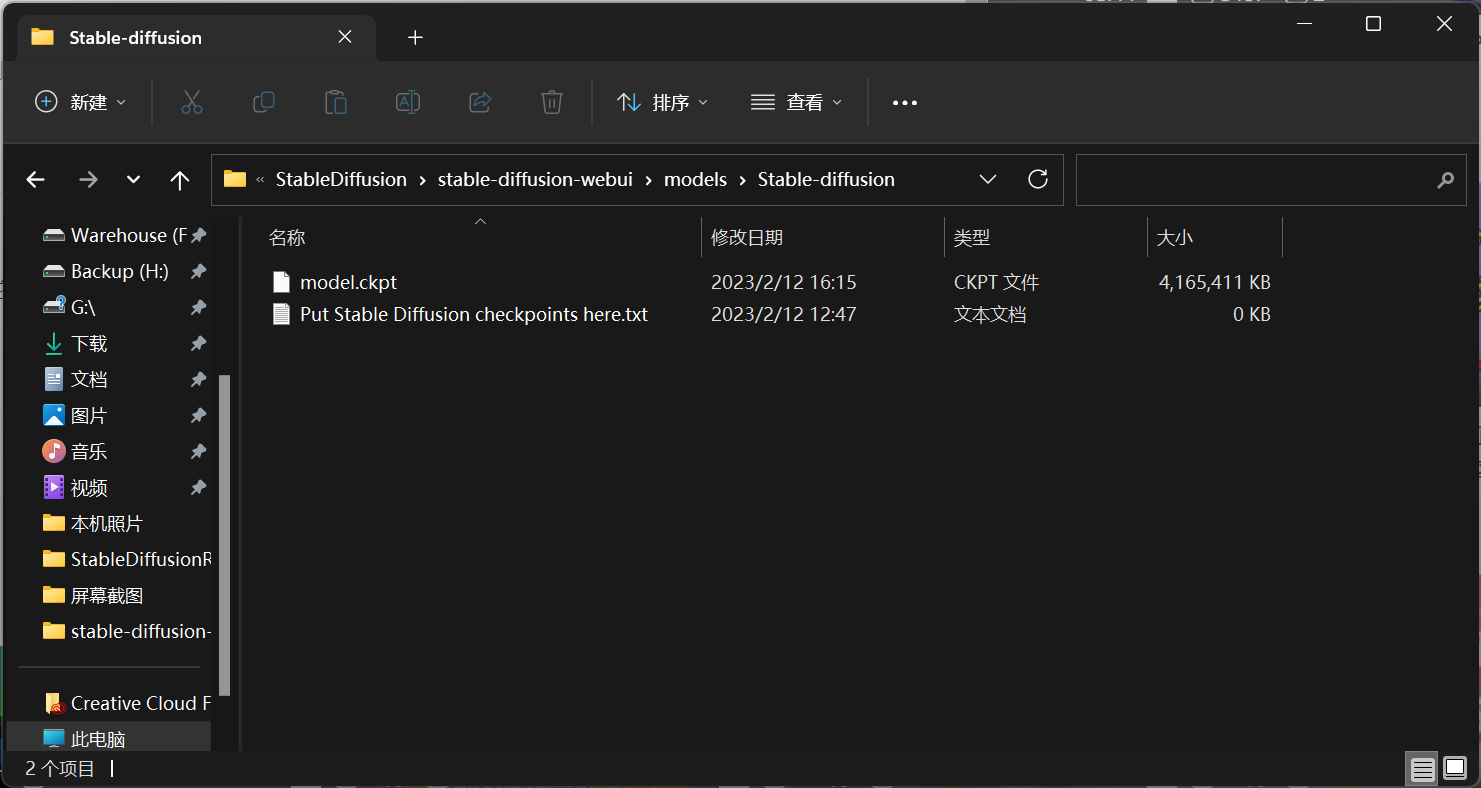
Task: Navigate to stable-diffusion-webui in breadcrumb
Action: tap(535, 180)
